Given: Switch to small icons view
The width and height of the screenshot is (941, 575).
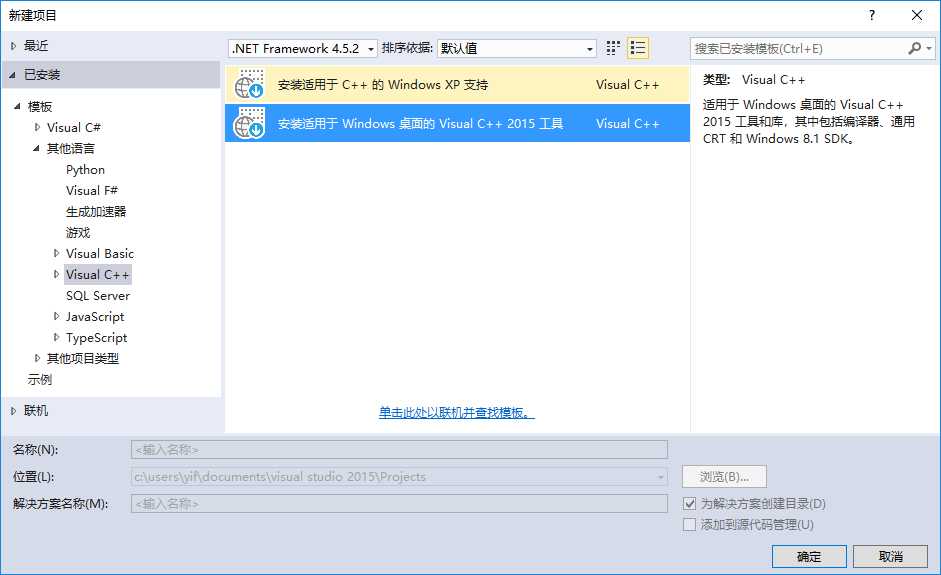Looking at the screenshot, I should point(613,48).
